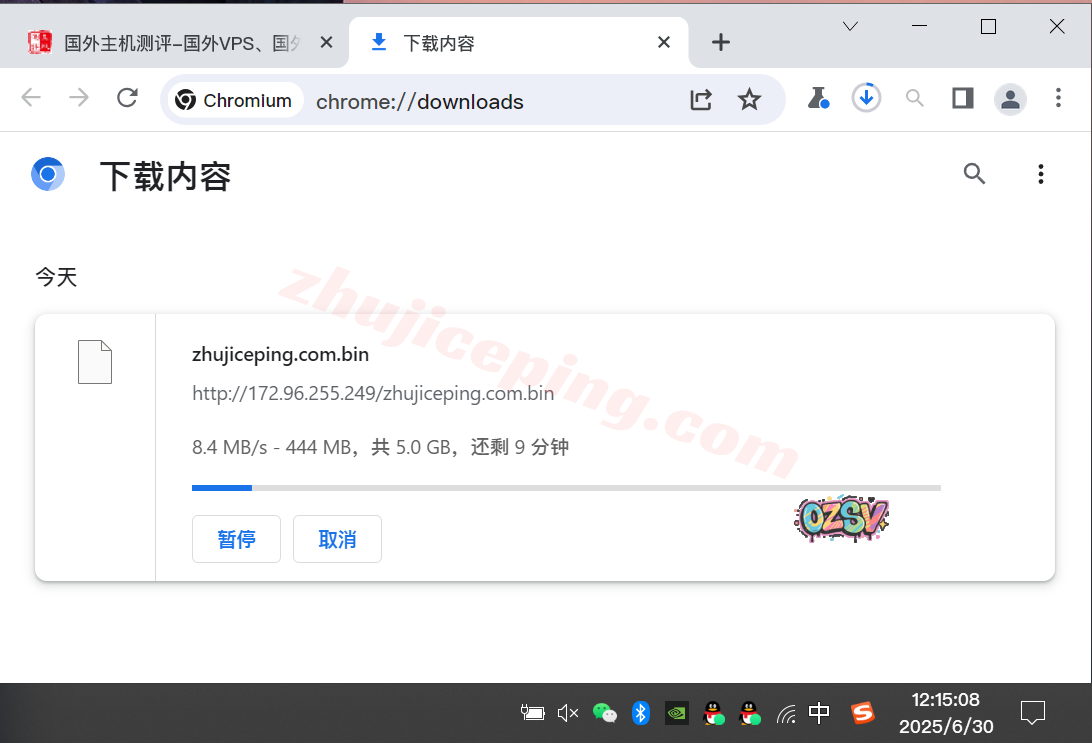Click the download URL link for zhujiceping.com.bin
The width and height of the screenshot is (1092, 743).
point(373,393)
